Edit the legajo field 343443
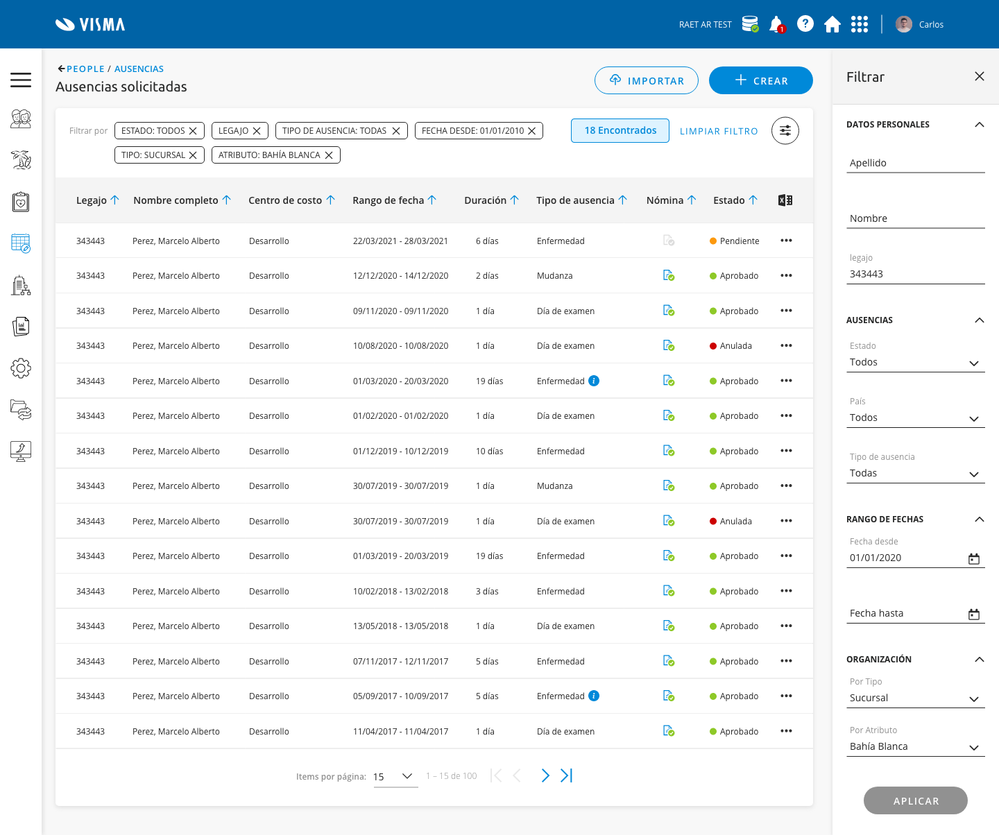The height and width of the screenshot is (835, 999). click(916, 274)
